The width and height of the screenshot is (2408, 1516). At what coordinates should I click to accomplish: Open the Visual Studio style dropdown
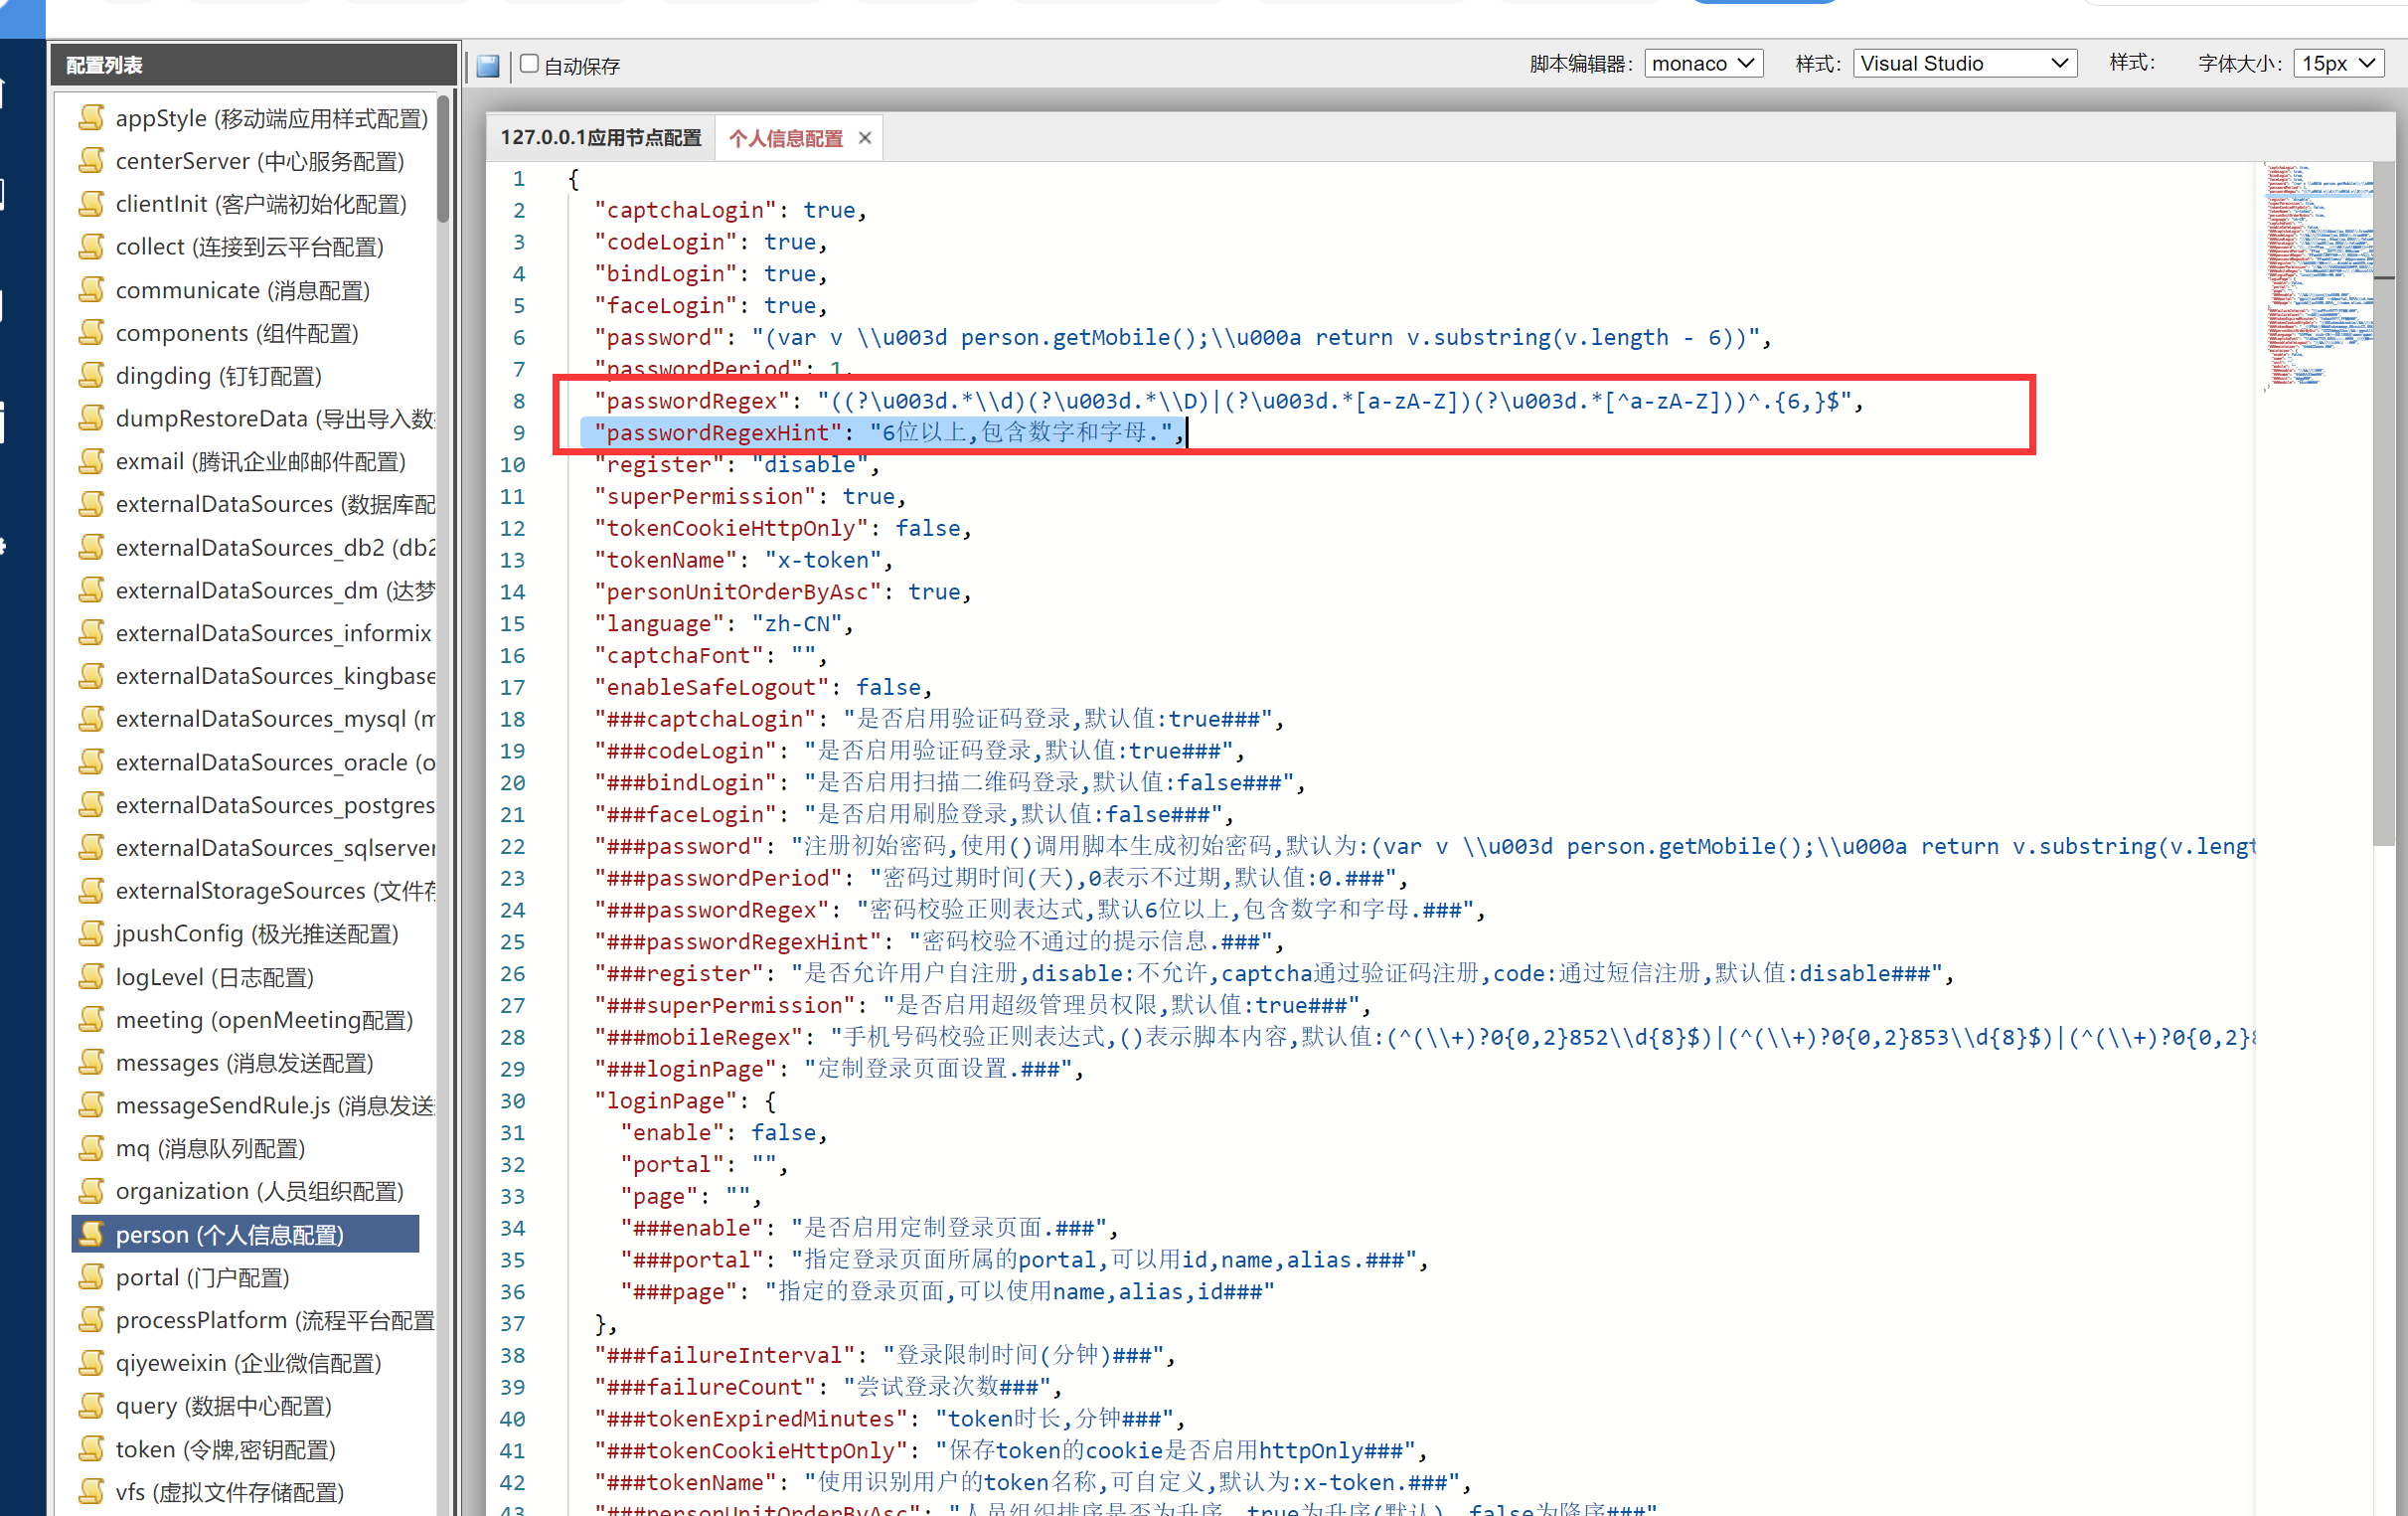(x=1963, y=64)
